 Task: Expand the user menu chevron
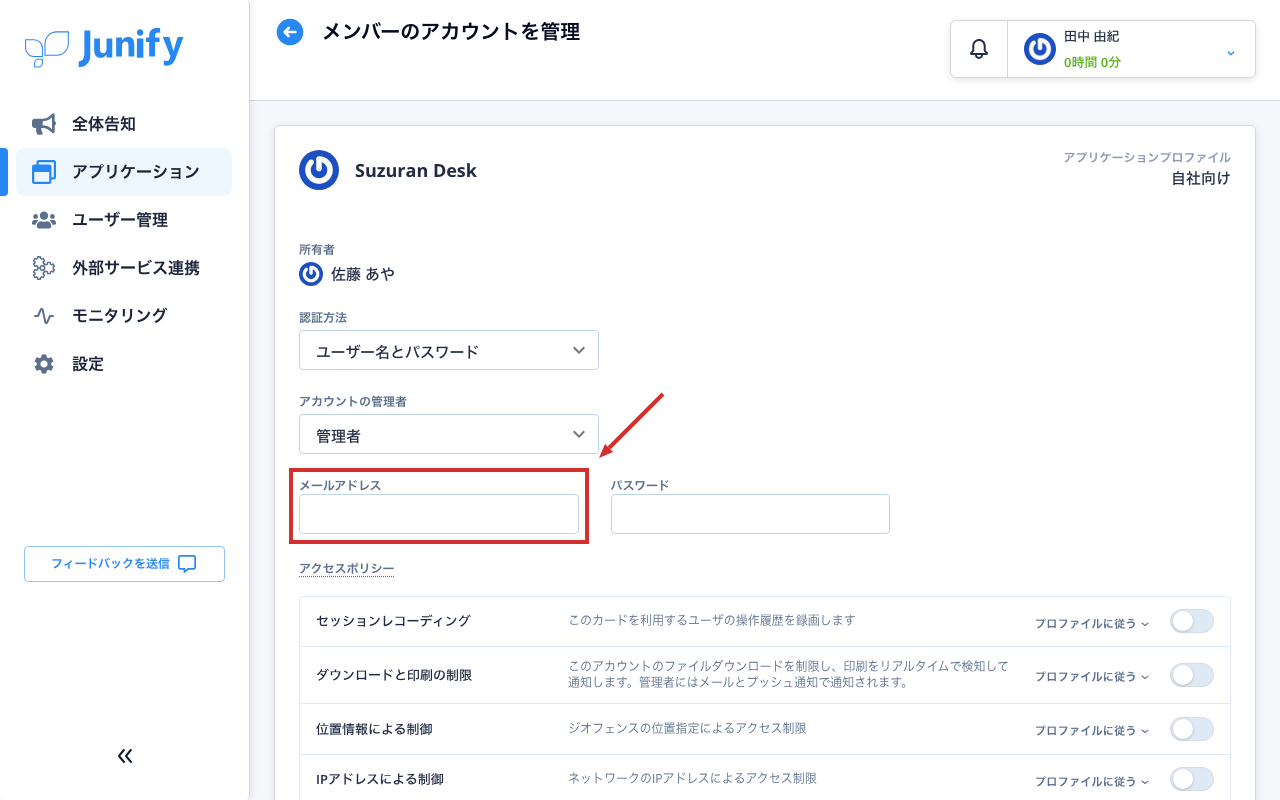point(1231,52)
